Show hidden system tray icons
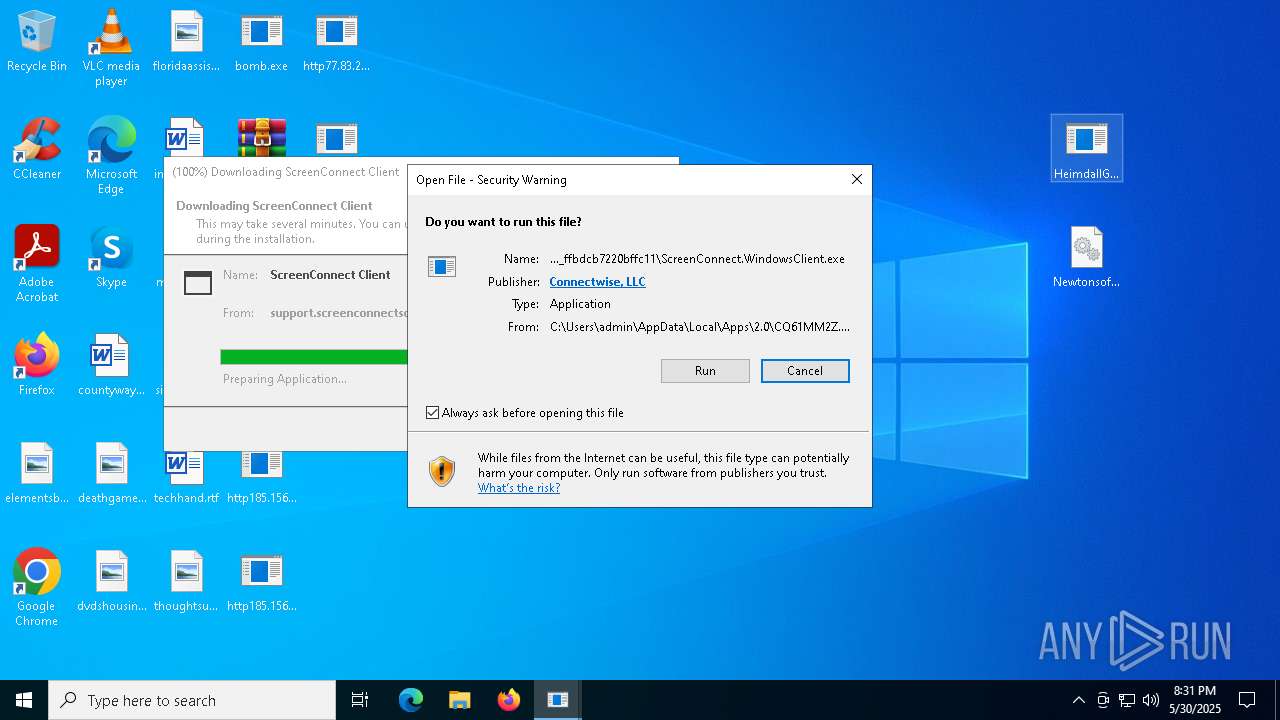Image resolution: width=1280 pixels, height=720 pixels. [x=1078, y=700]
